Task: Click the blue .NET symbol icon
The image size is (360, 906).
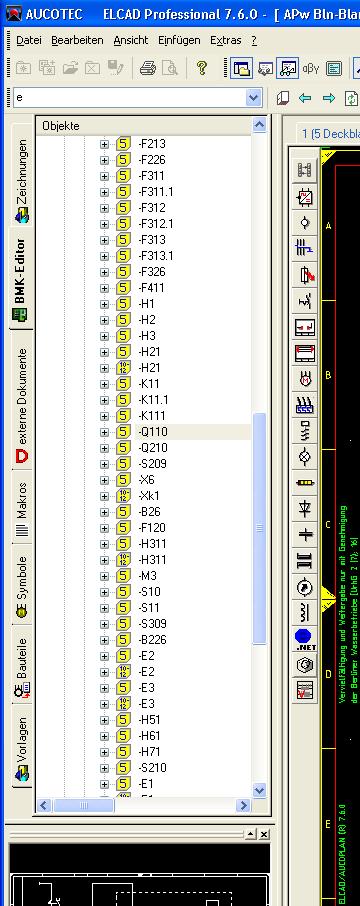Action: coord(305,640)
